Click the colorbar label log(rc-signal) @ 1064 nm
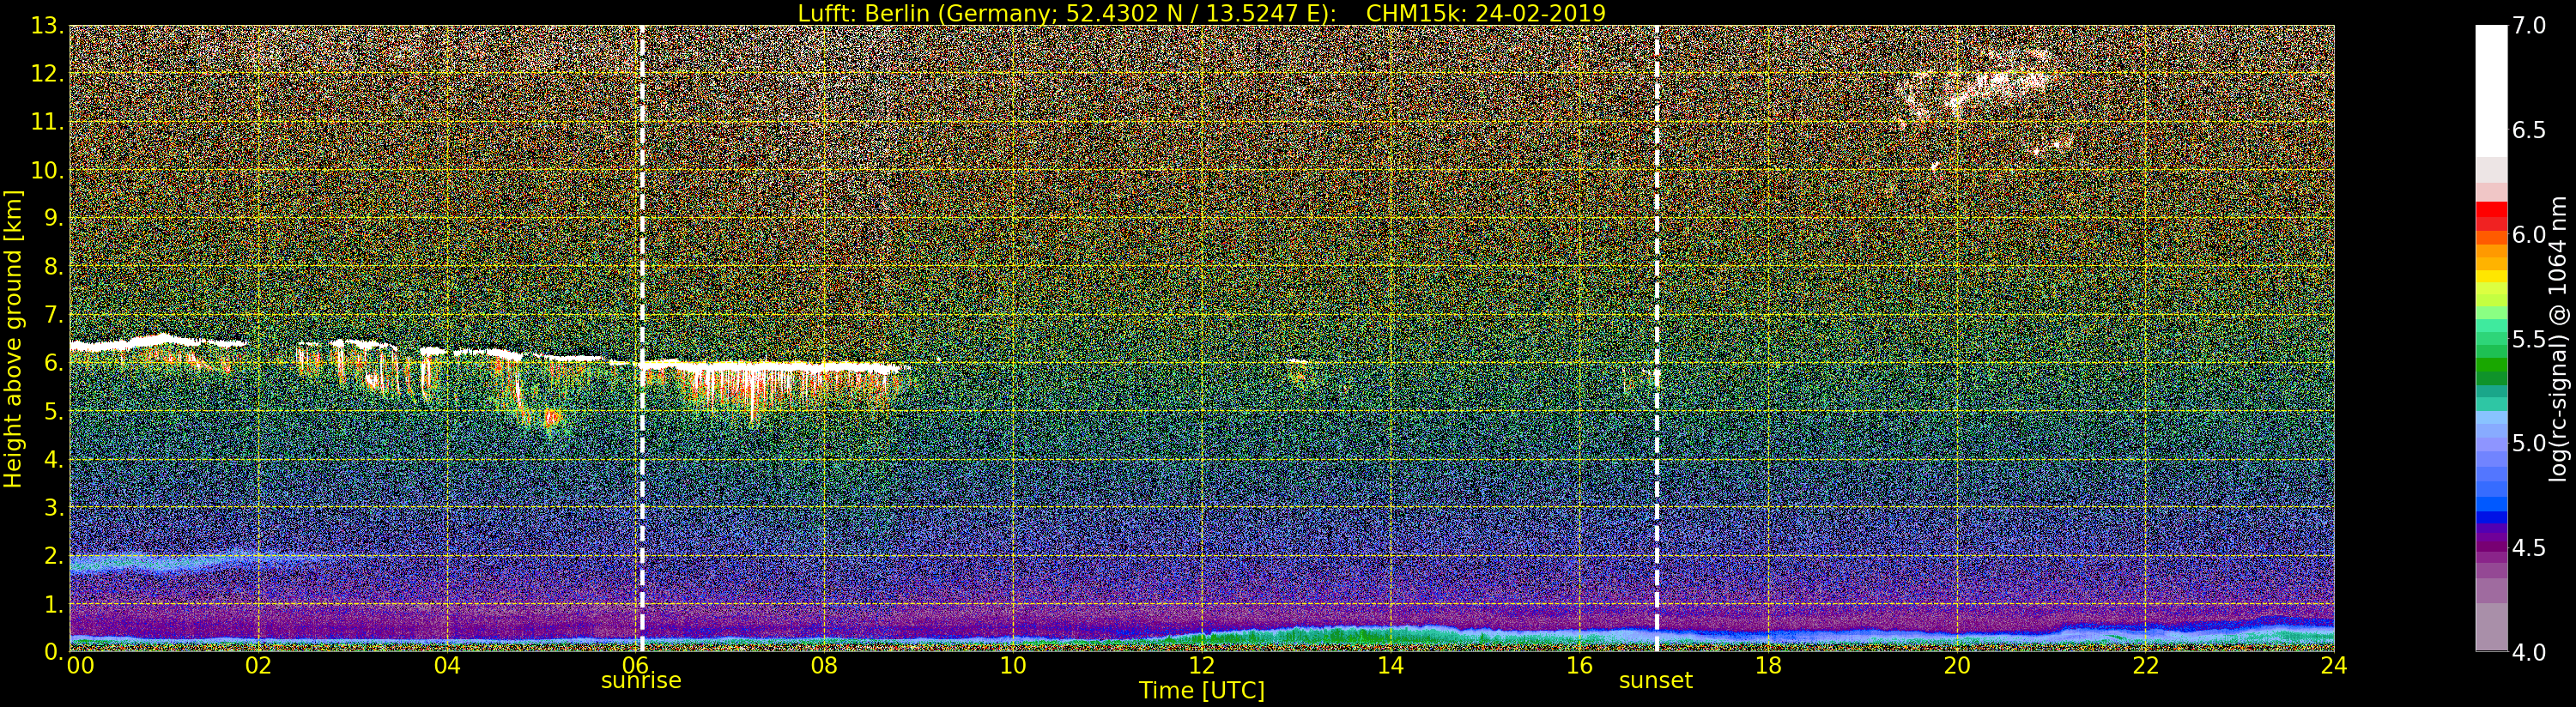Screen dimensions: 2576x707 [x=2560, y=338]
